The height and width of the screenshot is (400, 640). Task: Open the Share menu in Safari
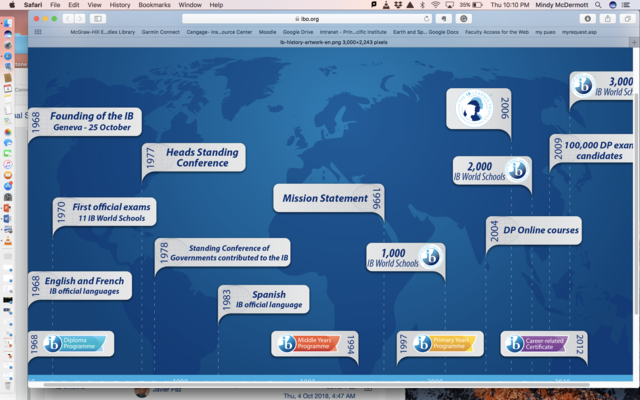pyautogui.click(x=607, y=19)
